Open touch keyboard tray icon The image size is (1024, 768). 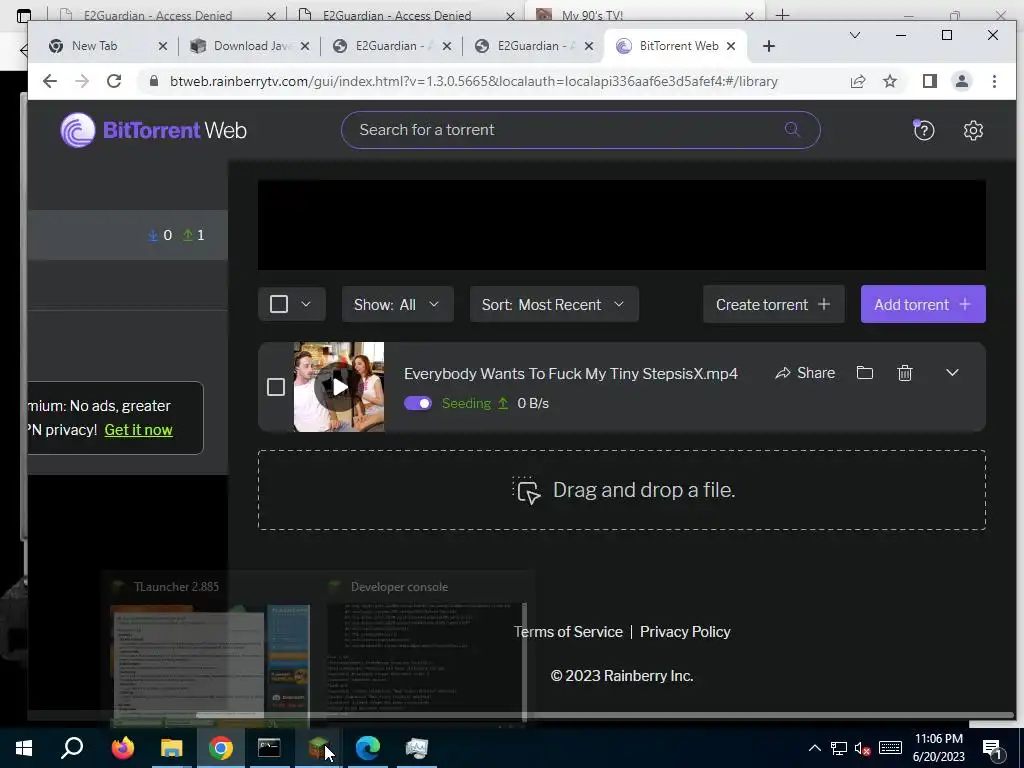(x=890, y=748)
